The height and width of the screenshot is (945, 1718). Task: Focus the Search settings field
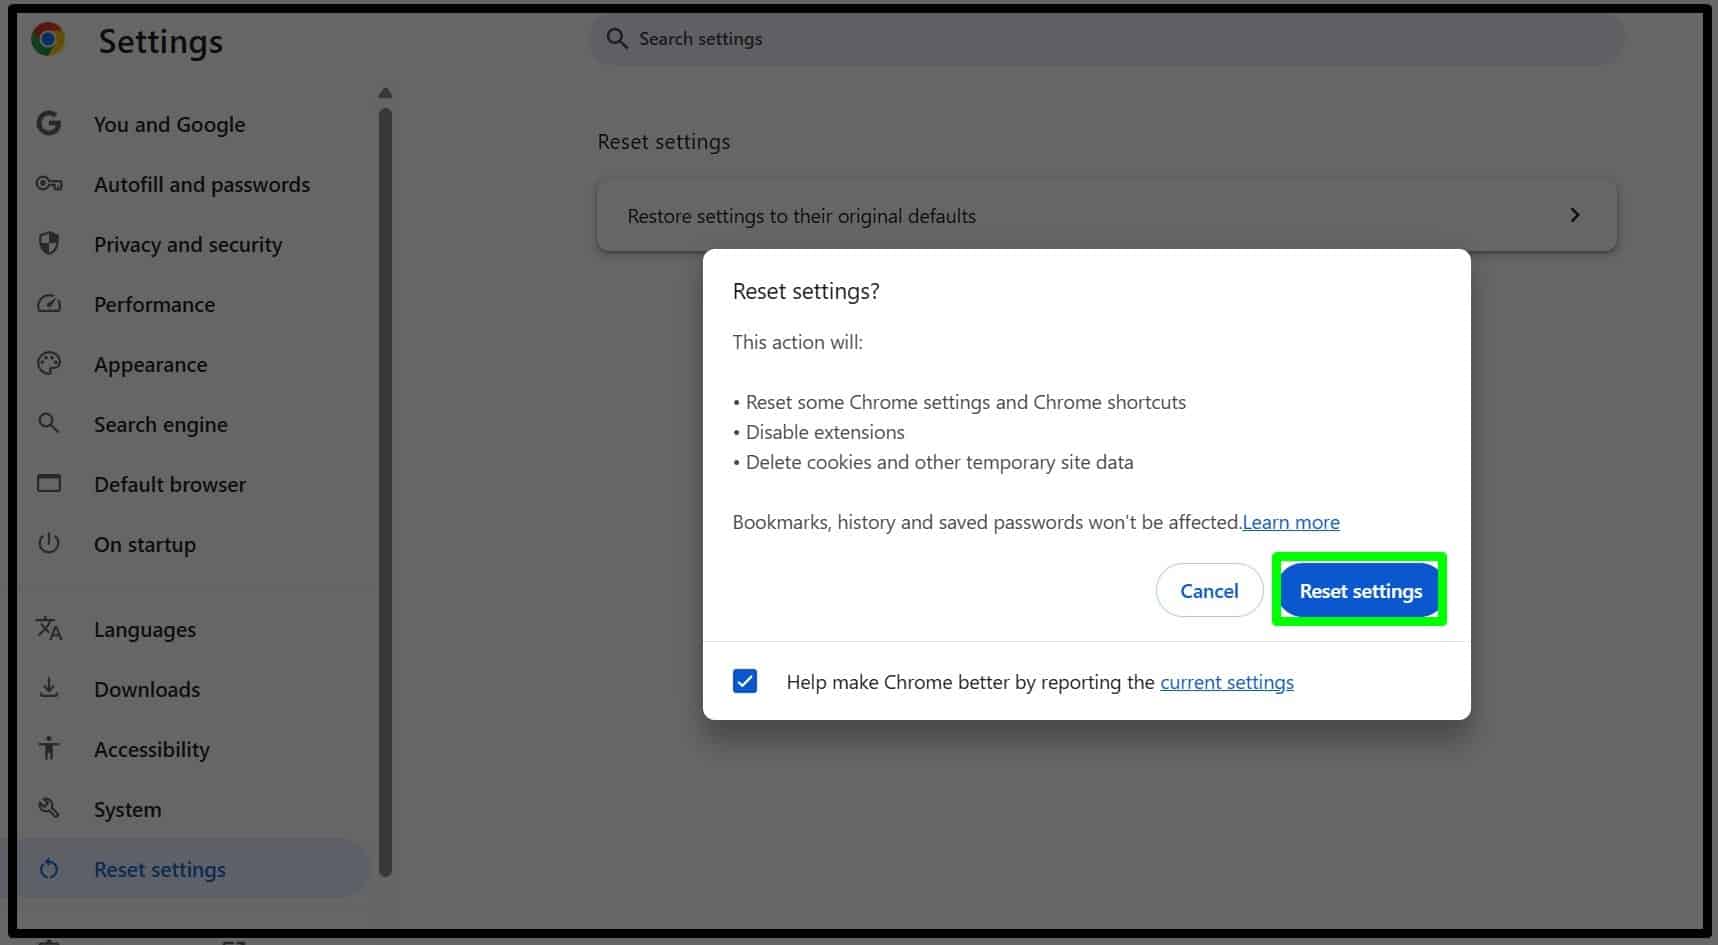click(x=1106, y=39)
